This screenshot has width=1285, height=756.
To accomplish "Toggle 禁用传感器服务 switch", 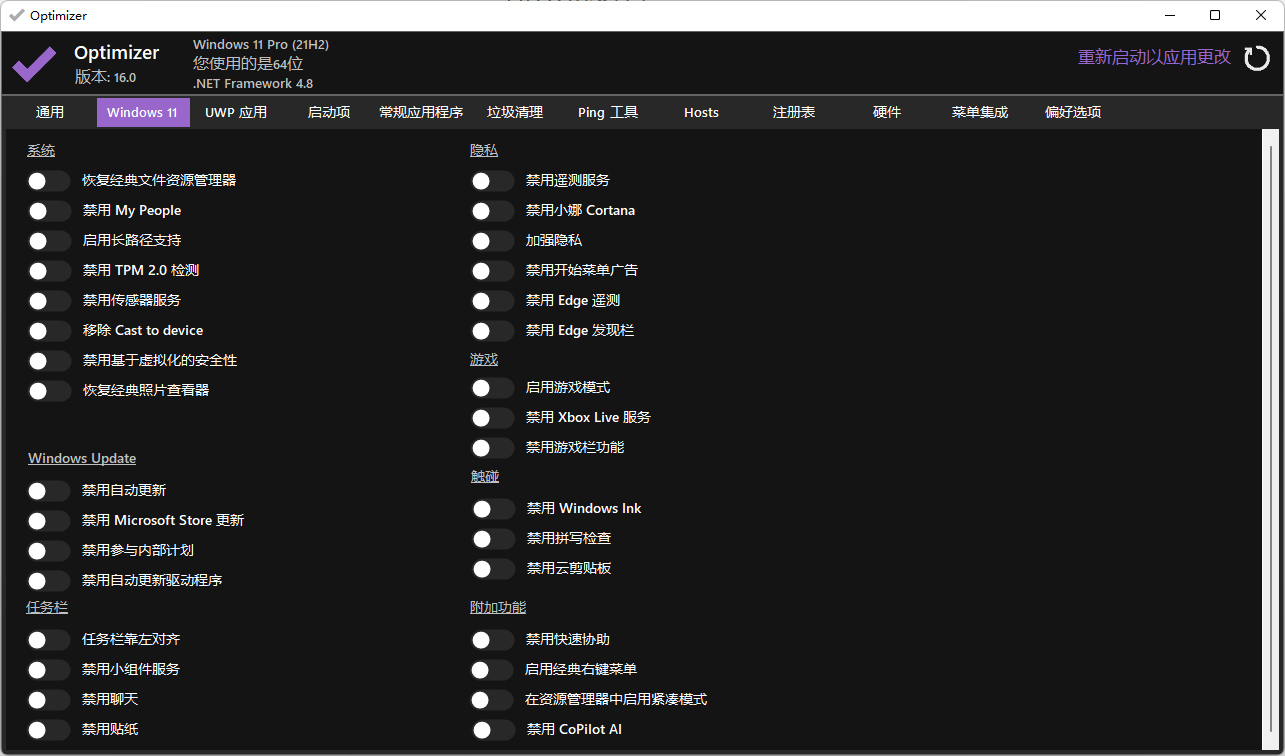I will [x=49, y=301].
